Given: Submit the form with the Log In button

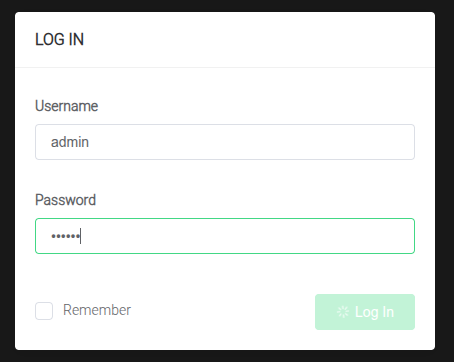Looking at the screenshot, I should [x=365, y=312].
